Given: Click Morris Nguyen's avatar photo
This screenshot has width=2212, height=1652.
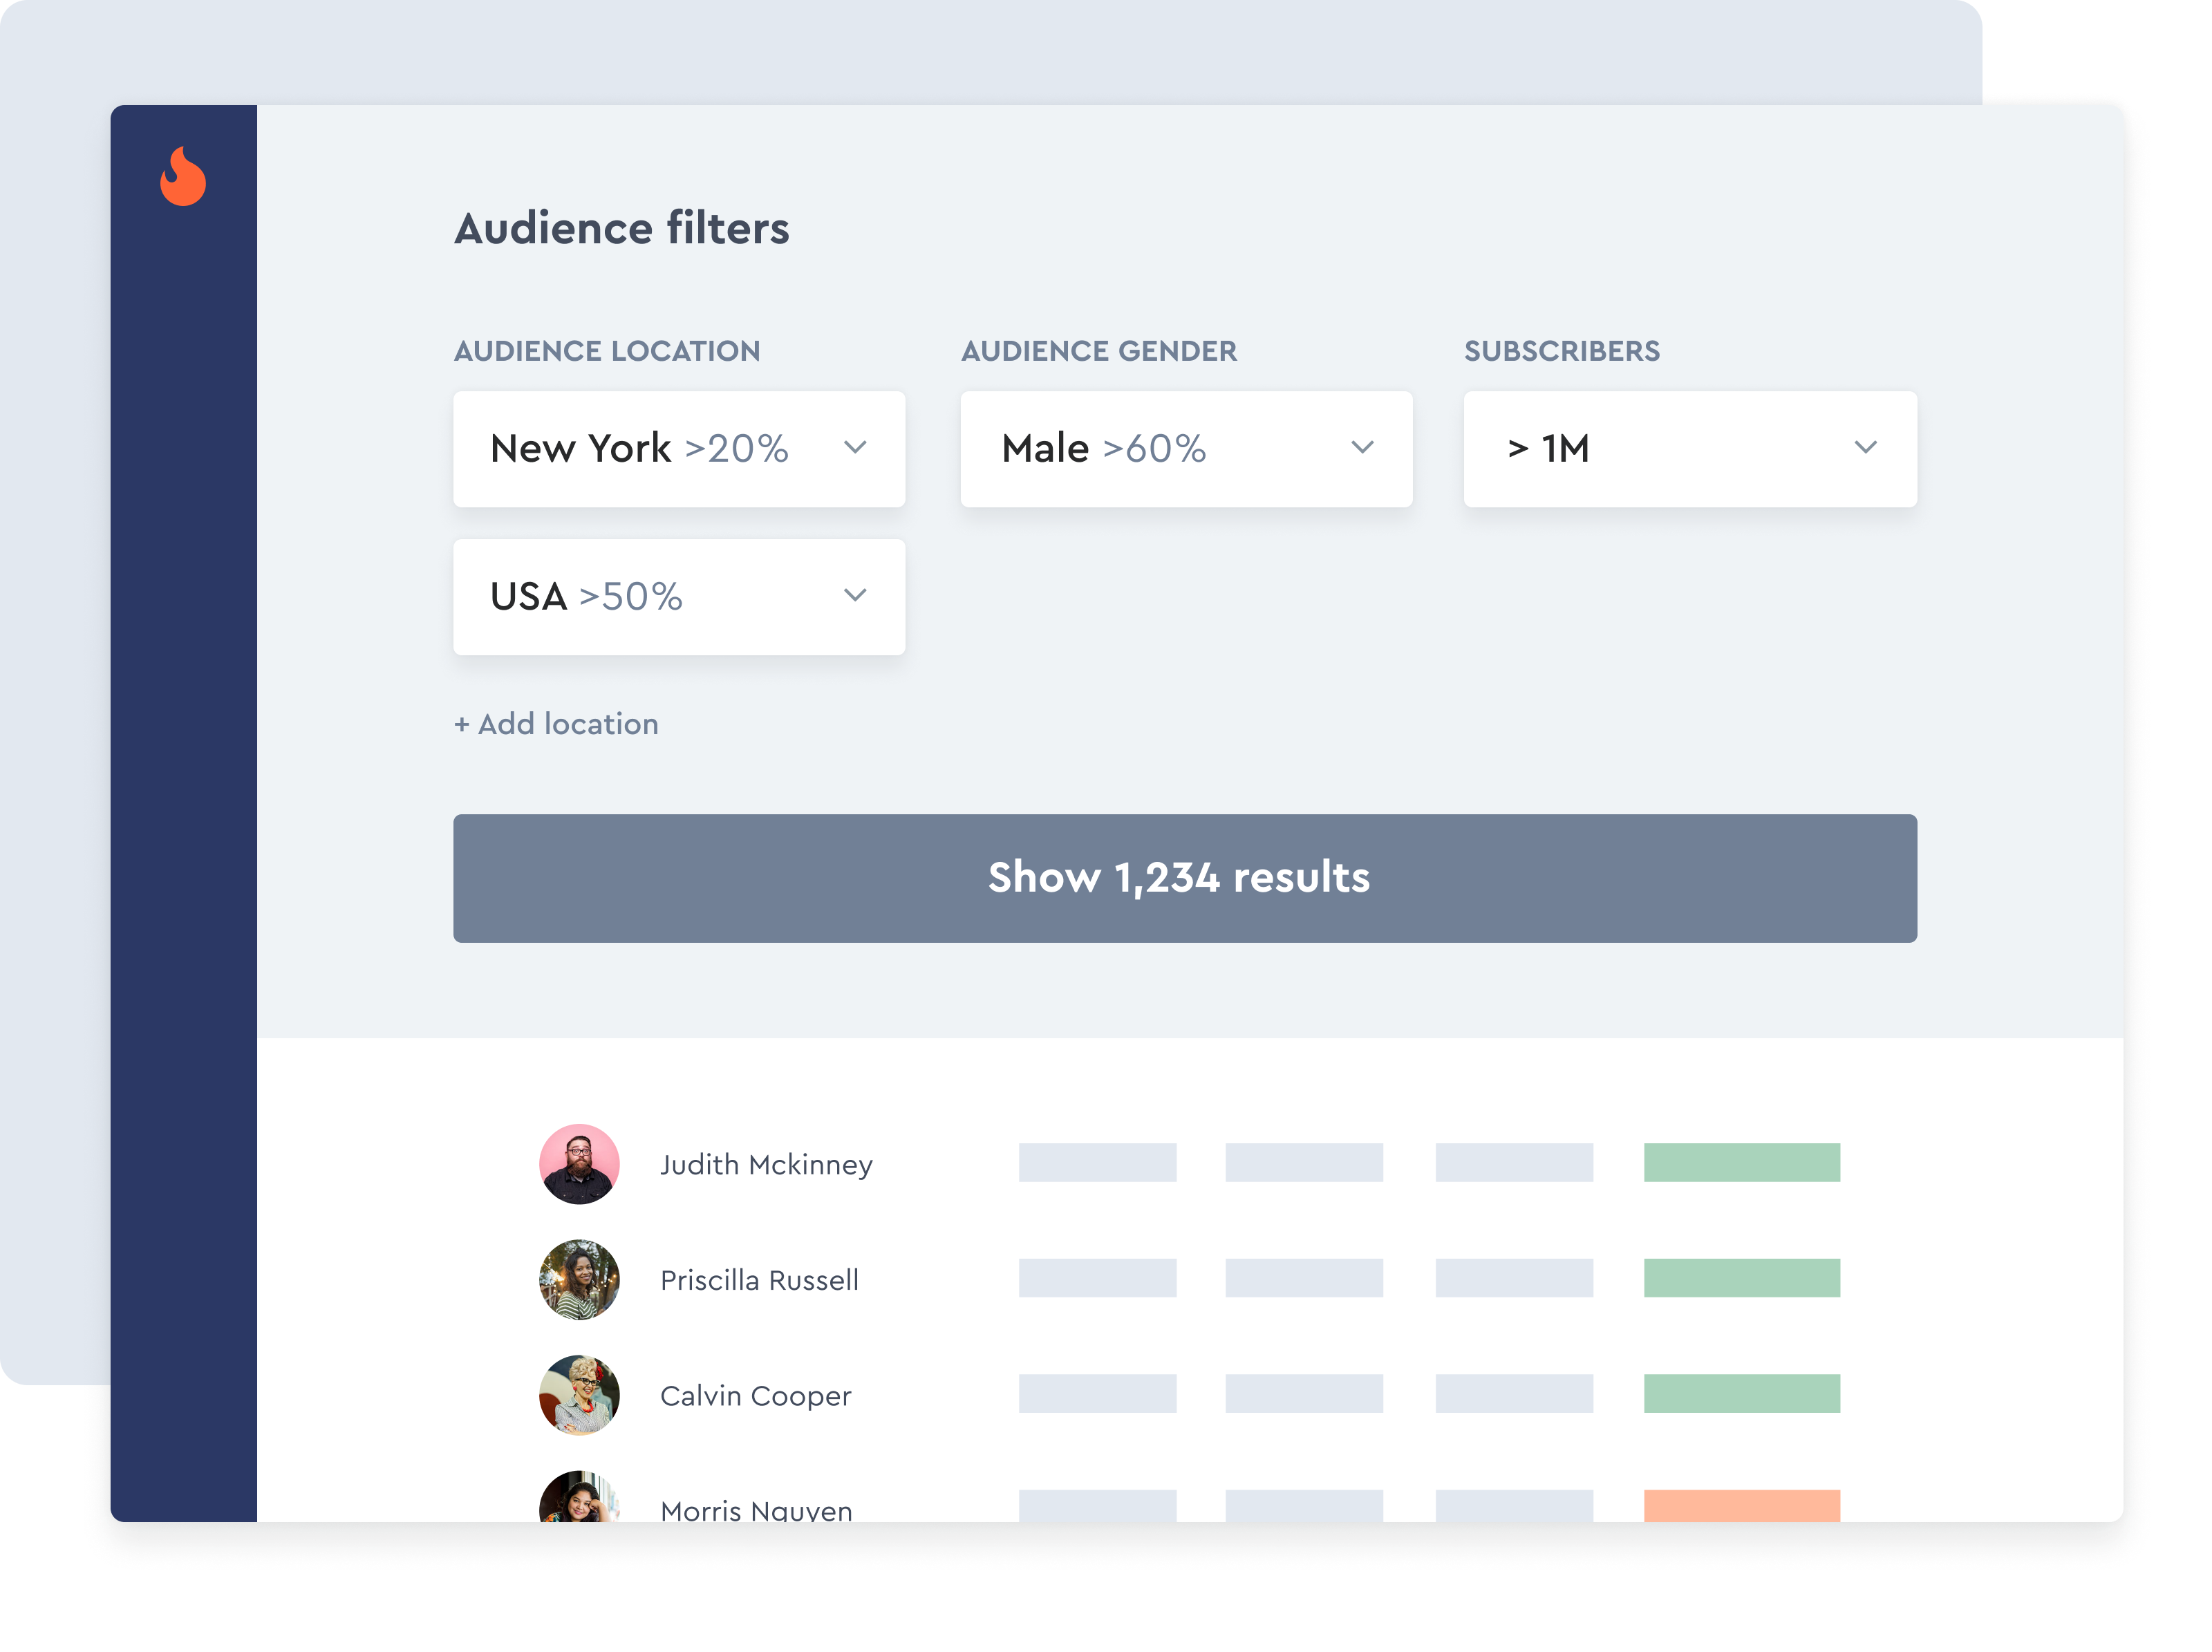Looking at the screenshot, I should (x=579, y=1498).
